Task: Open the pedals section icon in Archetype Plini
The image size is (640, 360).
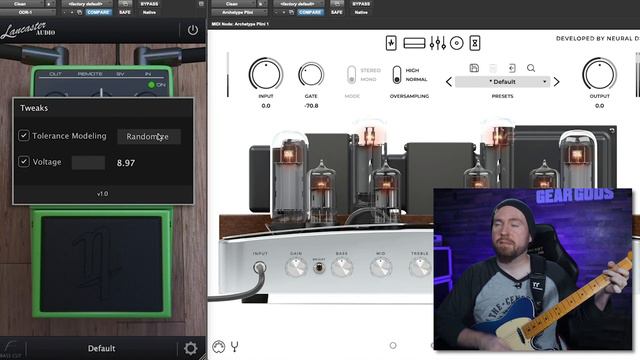Action: click(x=391, y=43)
